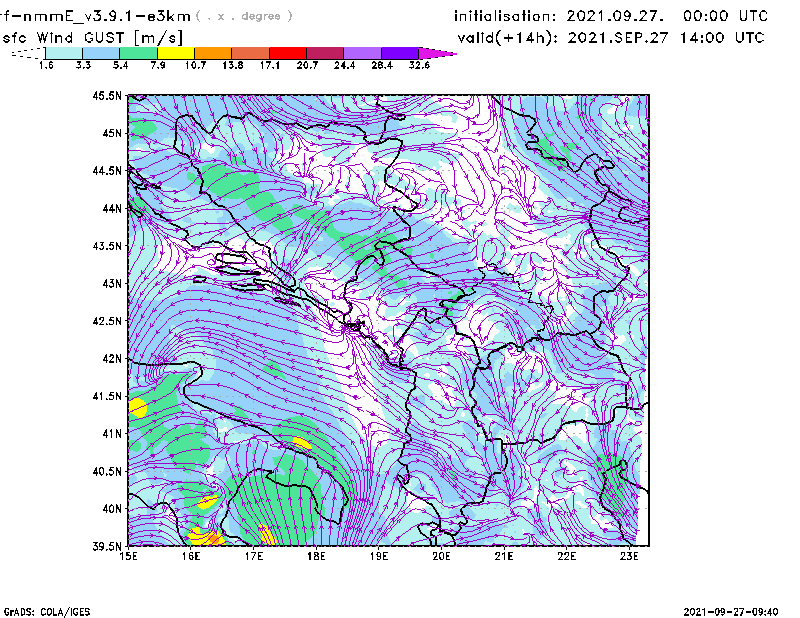Click the 17E longitude label
The image size is (800, 618).
(254, 556)
